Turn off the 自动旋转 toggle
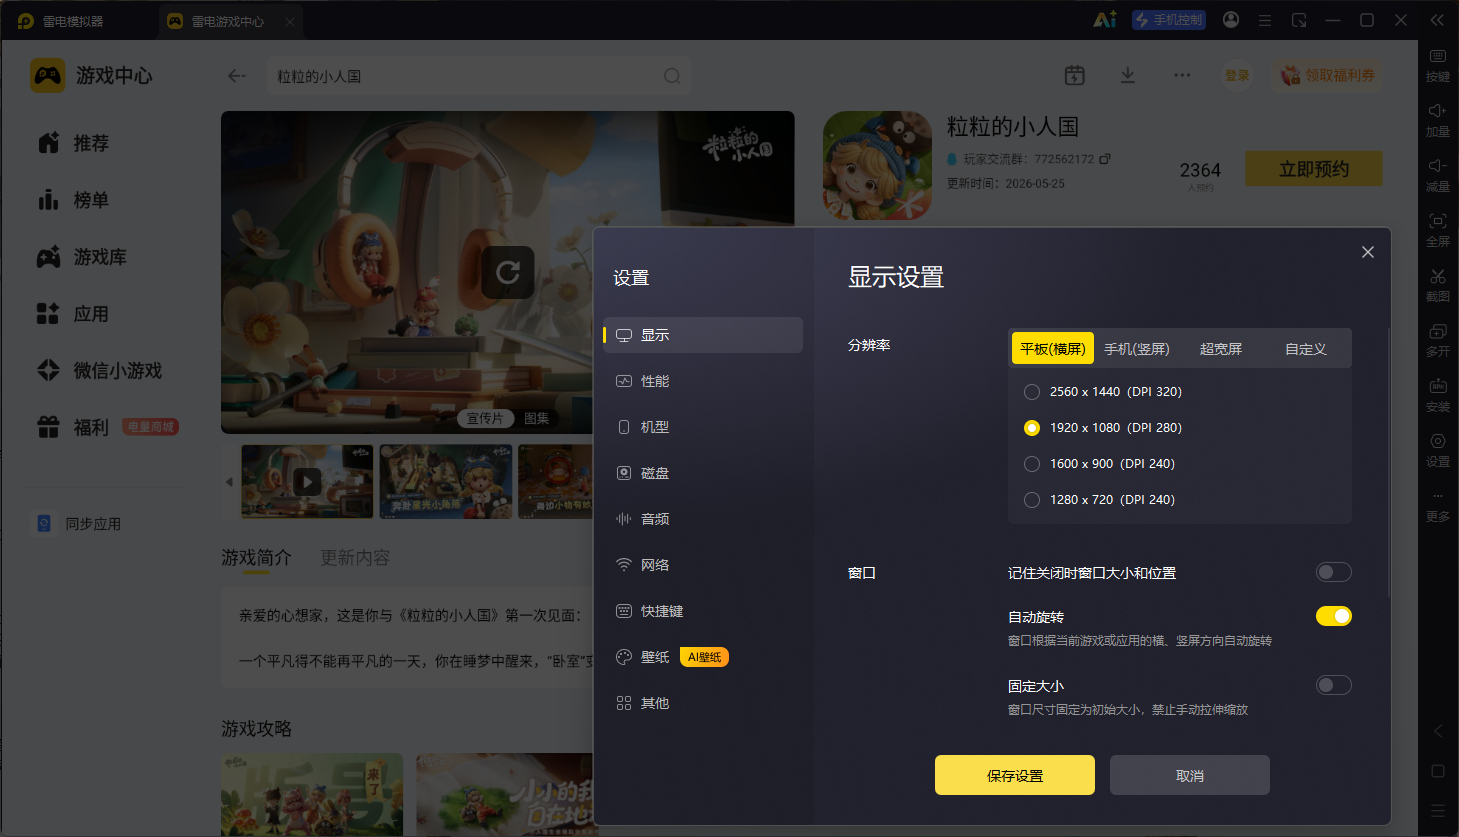The image size is (1459, 837). coord(1334,616)
